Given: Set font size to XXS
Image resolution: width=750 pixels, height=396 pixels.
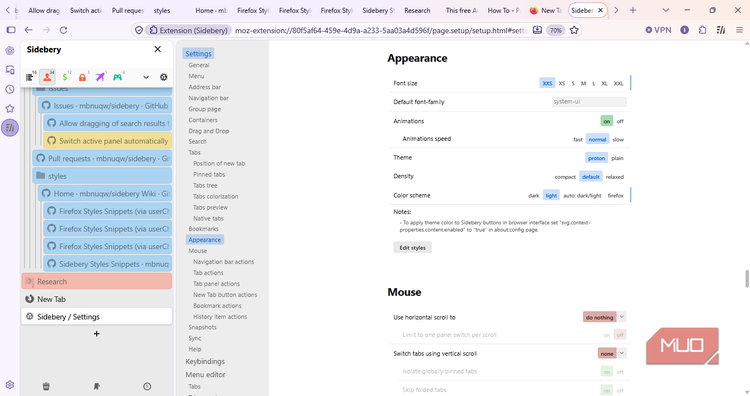Looking at the screenshot, I should [x=547, y=83].
